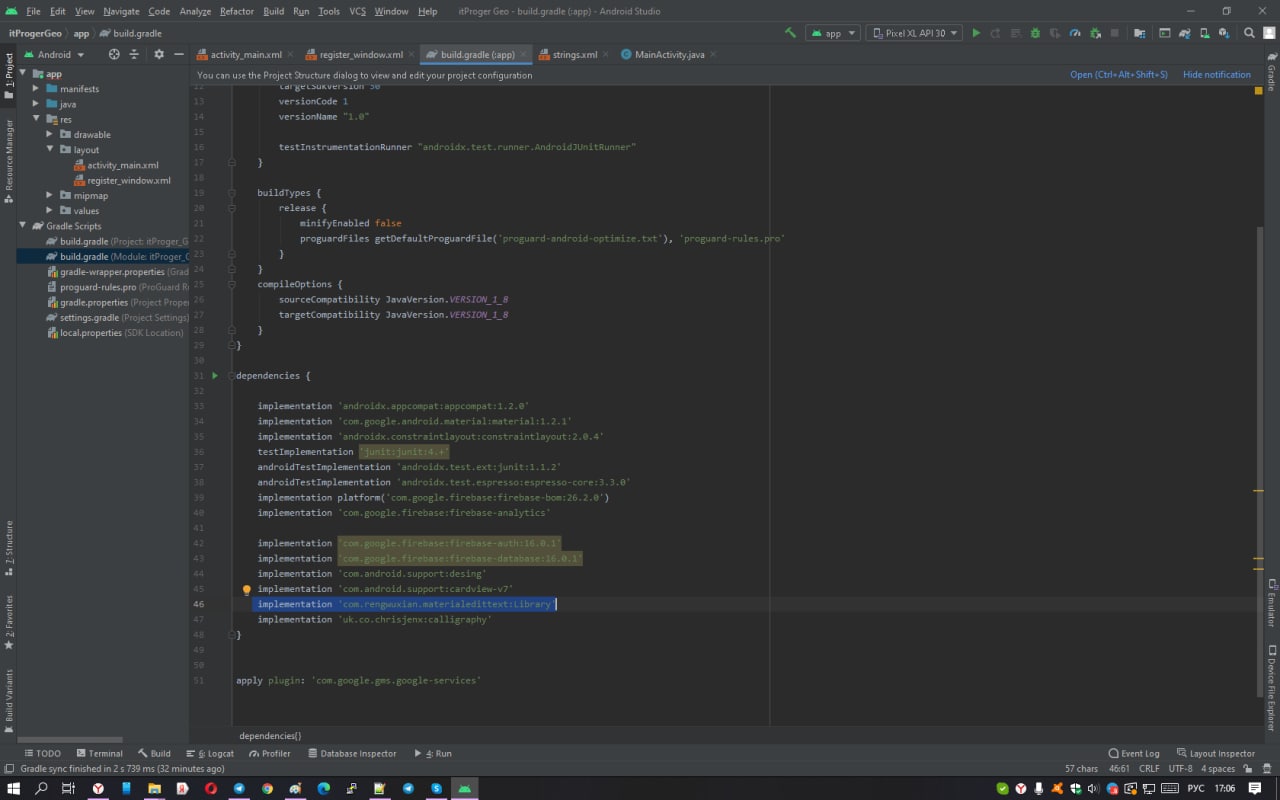The image size is (1280, 800).
Task: Open the Device File Explorer side panel
Action: (1271, 688)
